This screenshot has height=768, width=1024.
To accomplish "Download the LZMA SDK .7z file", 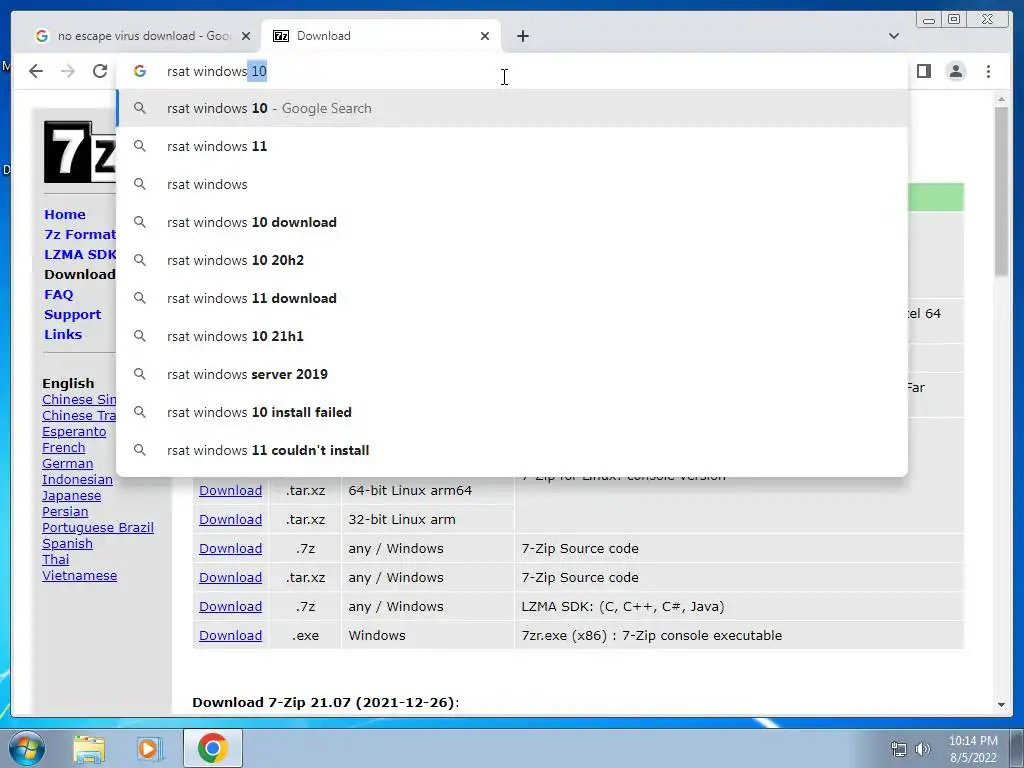I will [x=231, y=606].
